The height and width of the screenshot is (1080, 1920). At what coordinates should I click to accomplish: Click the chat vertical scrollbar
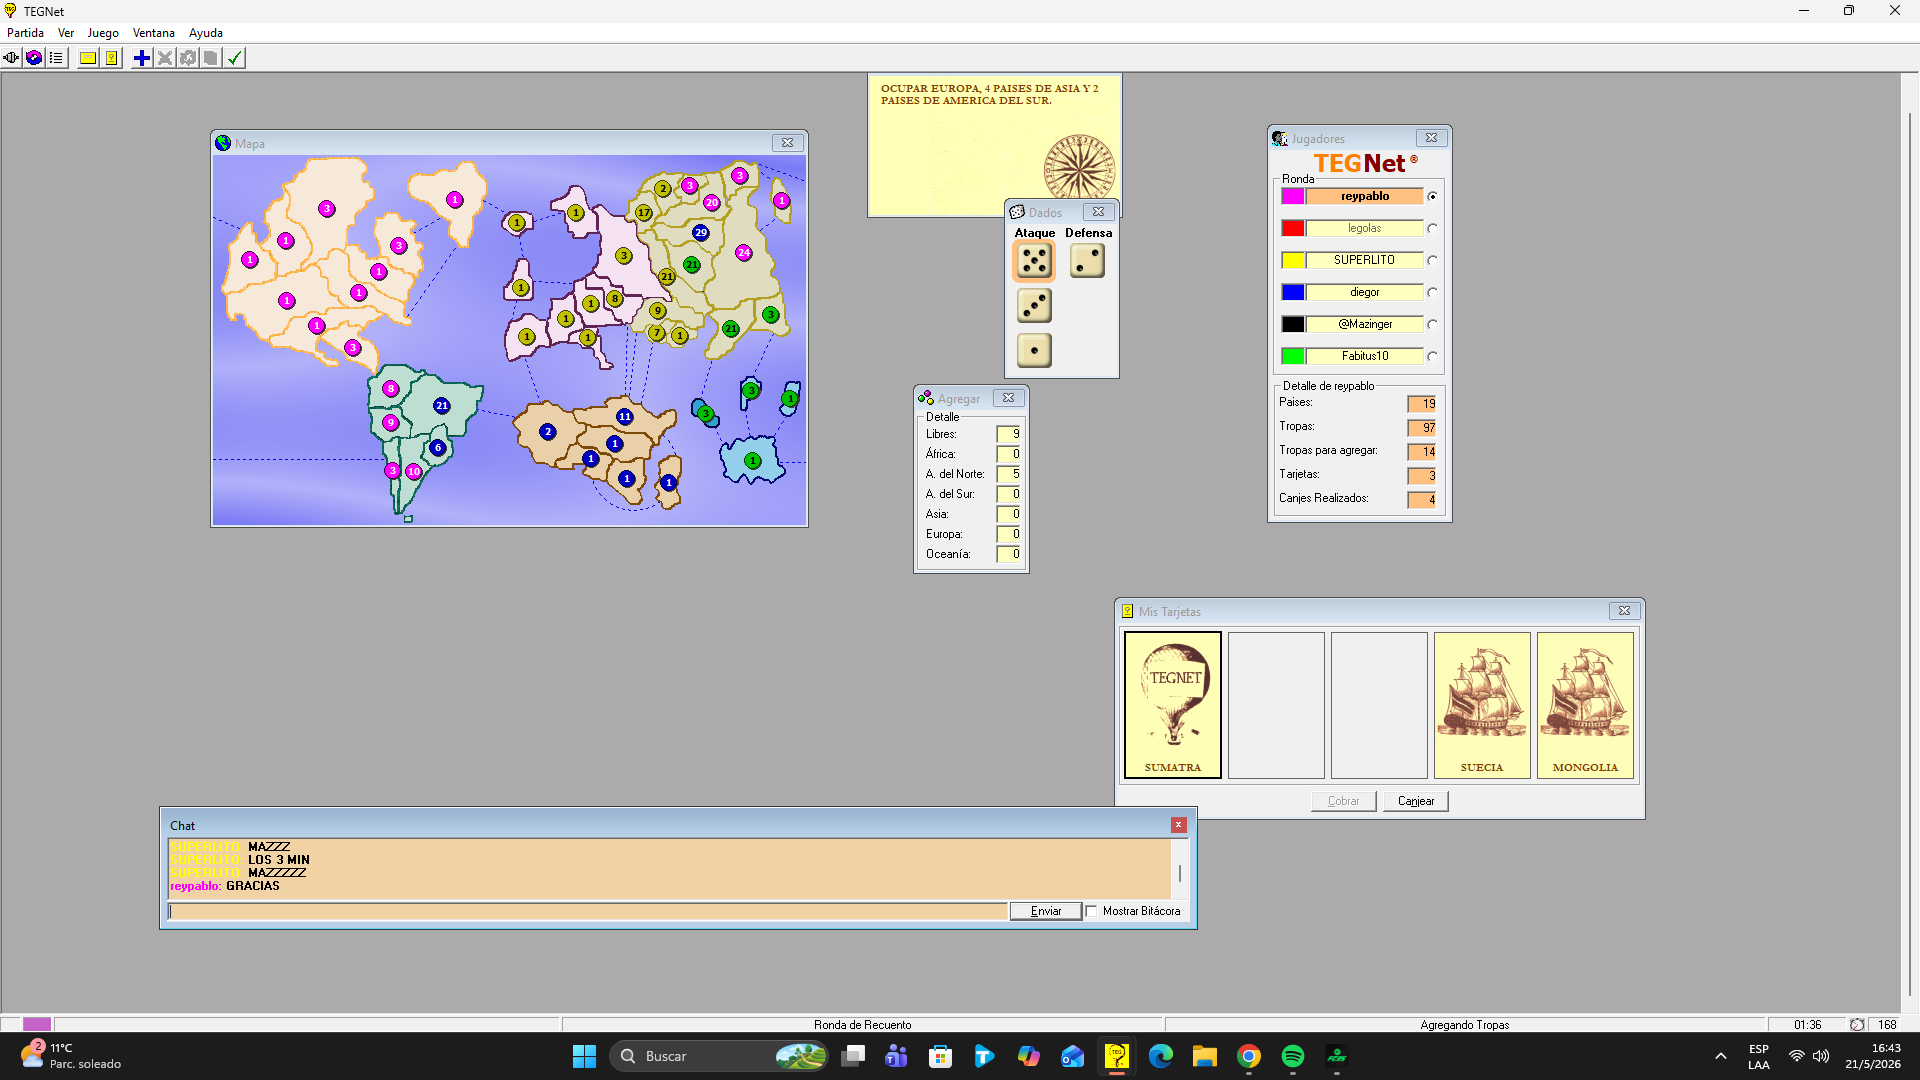[x=1180, y=868]
